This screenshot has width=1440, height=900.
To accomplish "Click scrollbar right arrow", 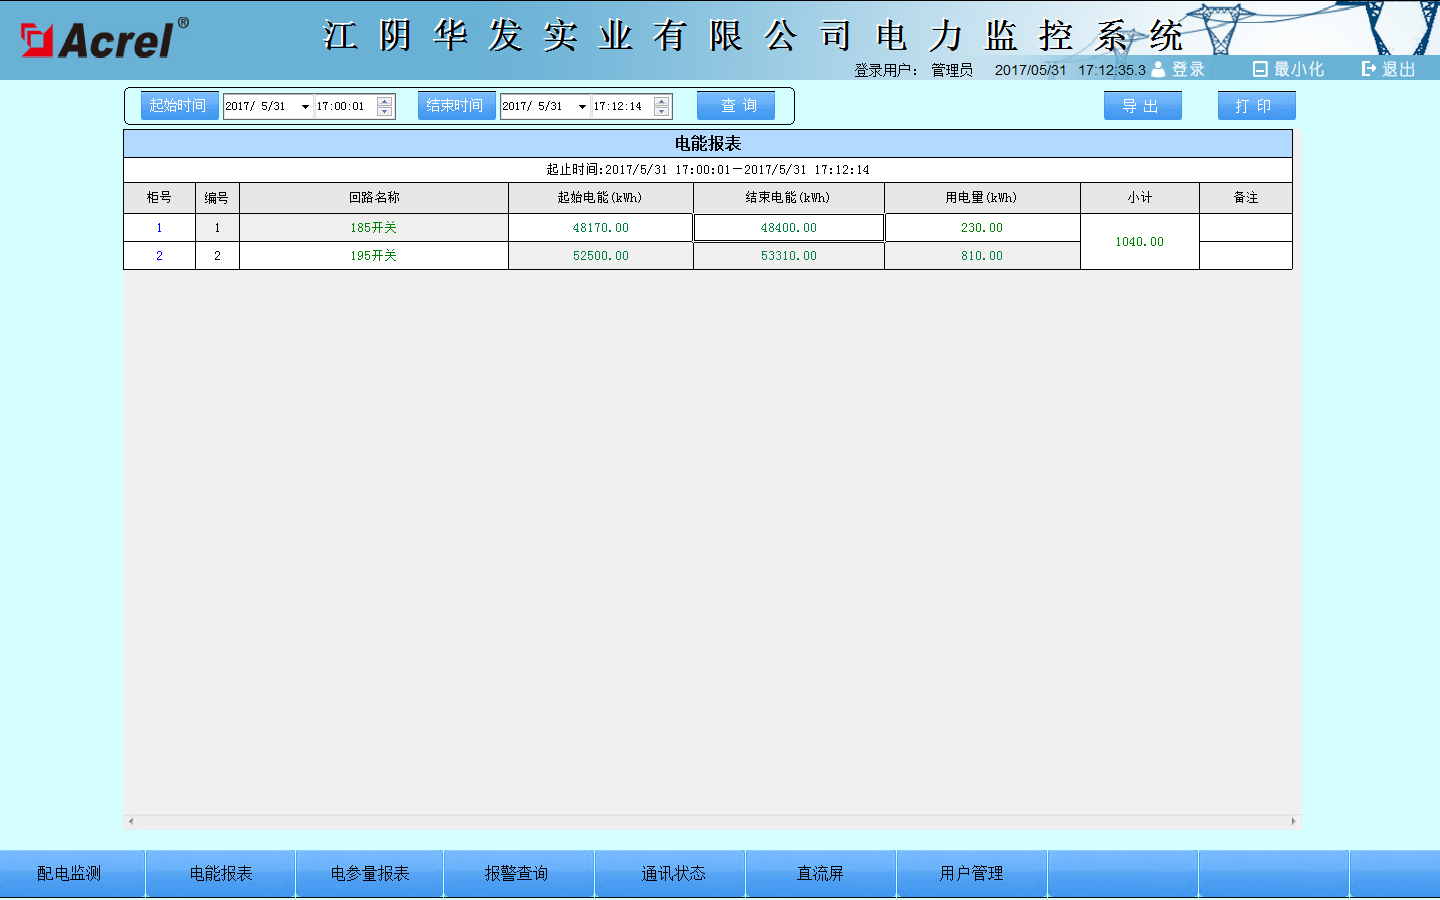I will 1293,821.
